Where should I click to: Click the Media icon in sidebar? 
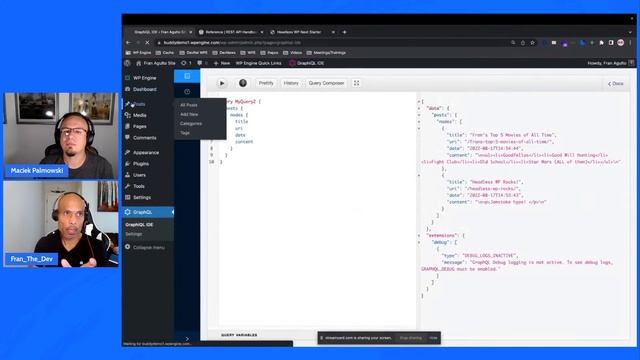pos(128,115)
